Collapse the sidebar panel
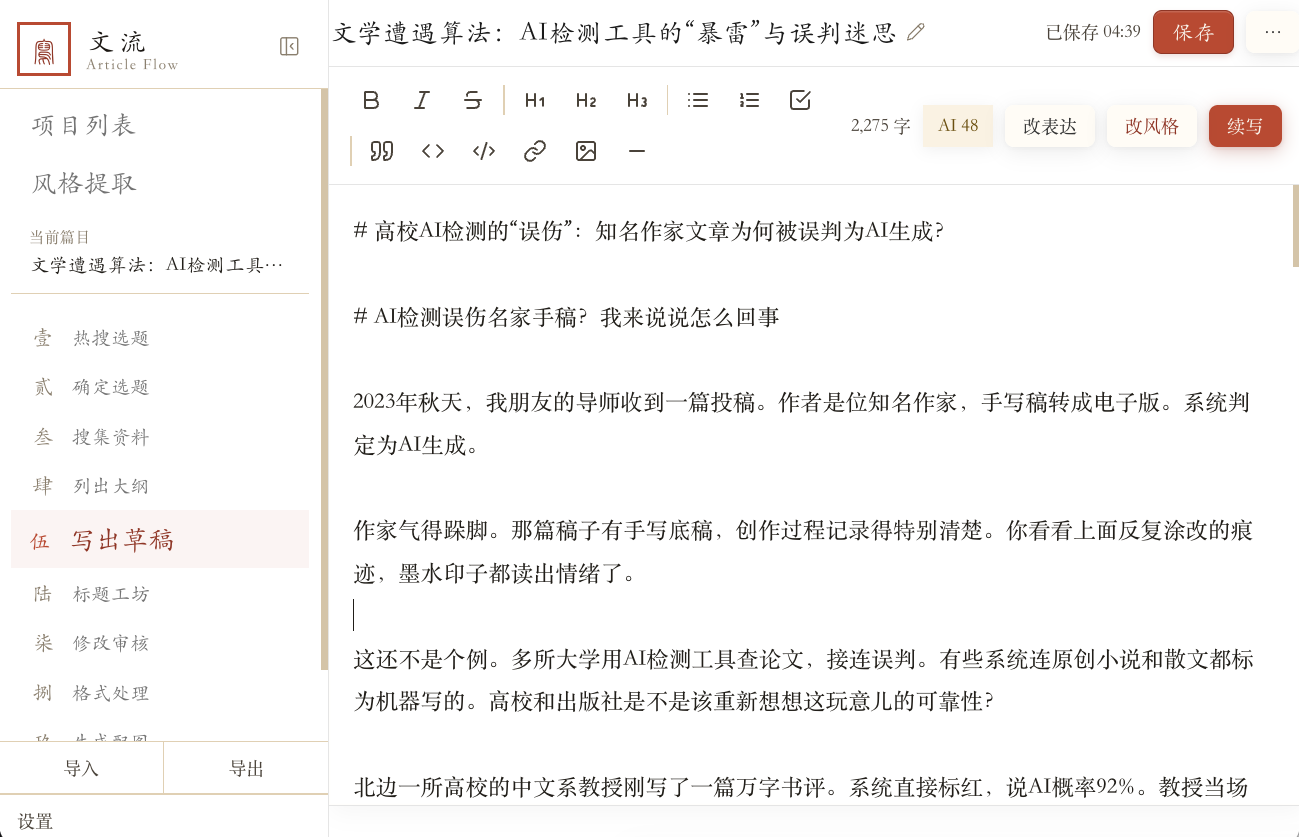The image size is (1299, 837). (289, 46)
